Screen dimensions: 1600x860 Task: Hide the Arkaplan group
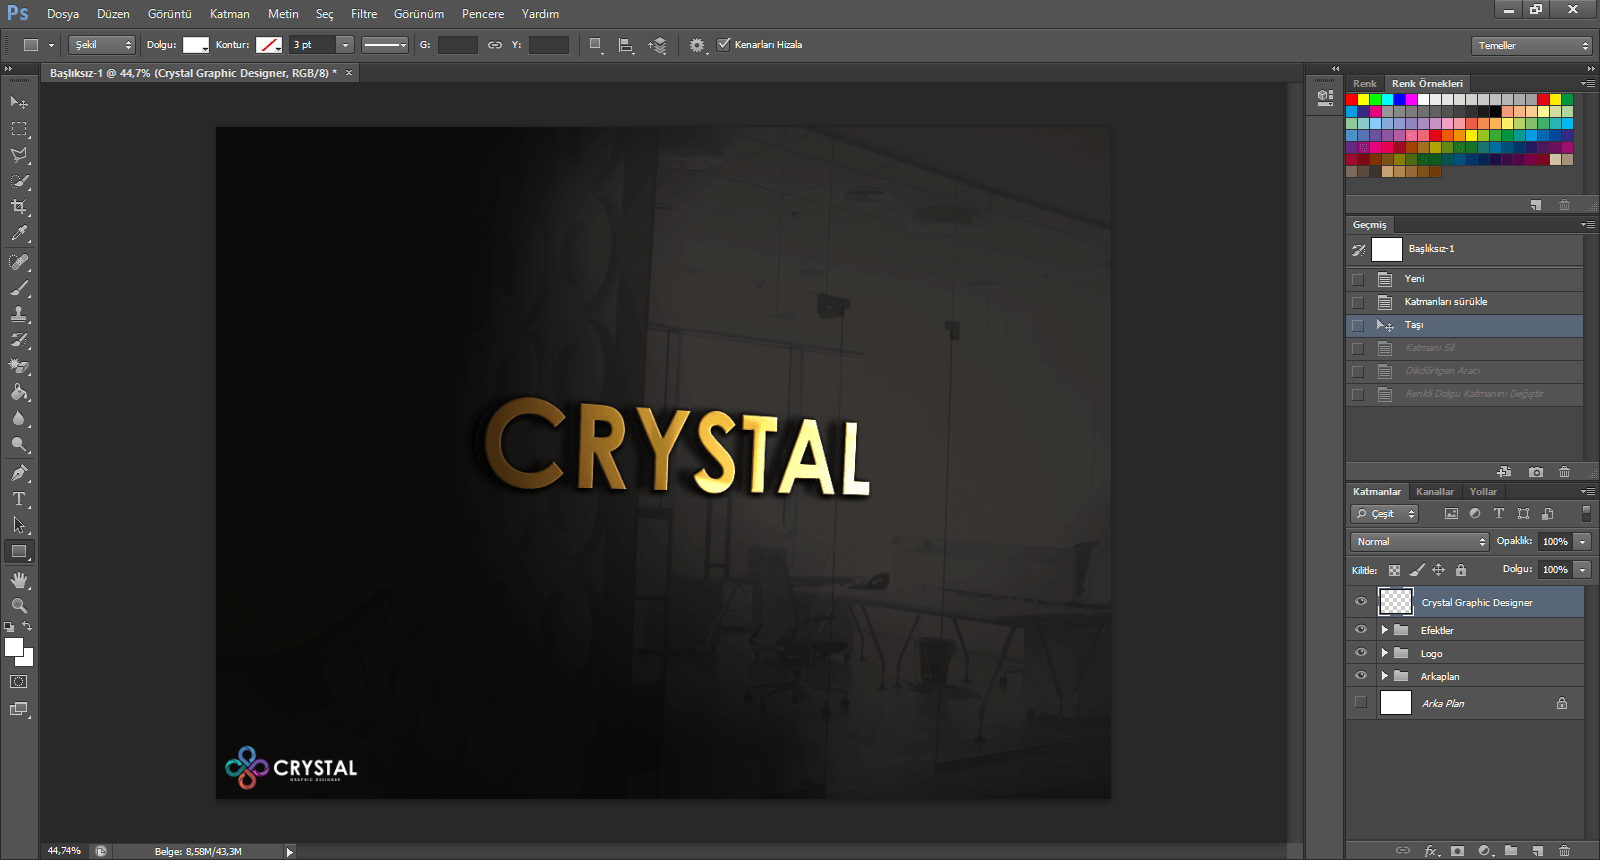[x=1360, y=676]
